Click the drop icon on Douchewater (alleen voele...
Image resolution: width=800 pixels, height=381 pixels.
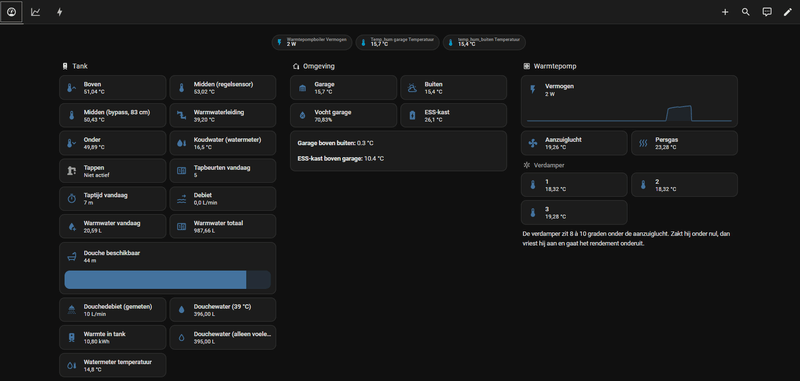coord(181,337)
